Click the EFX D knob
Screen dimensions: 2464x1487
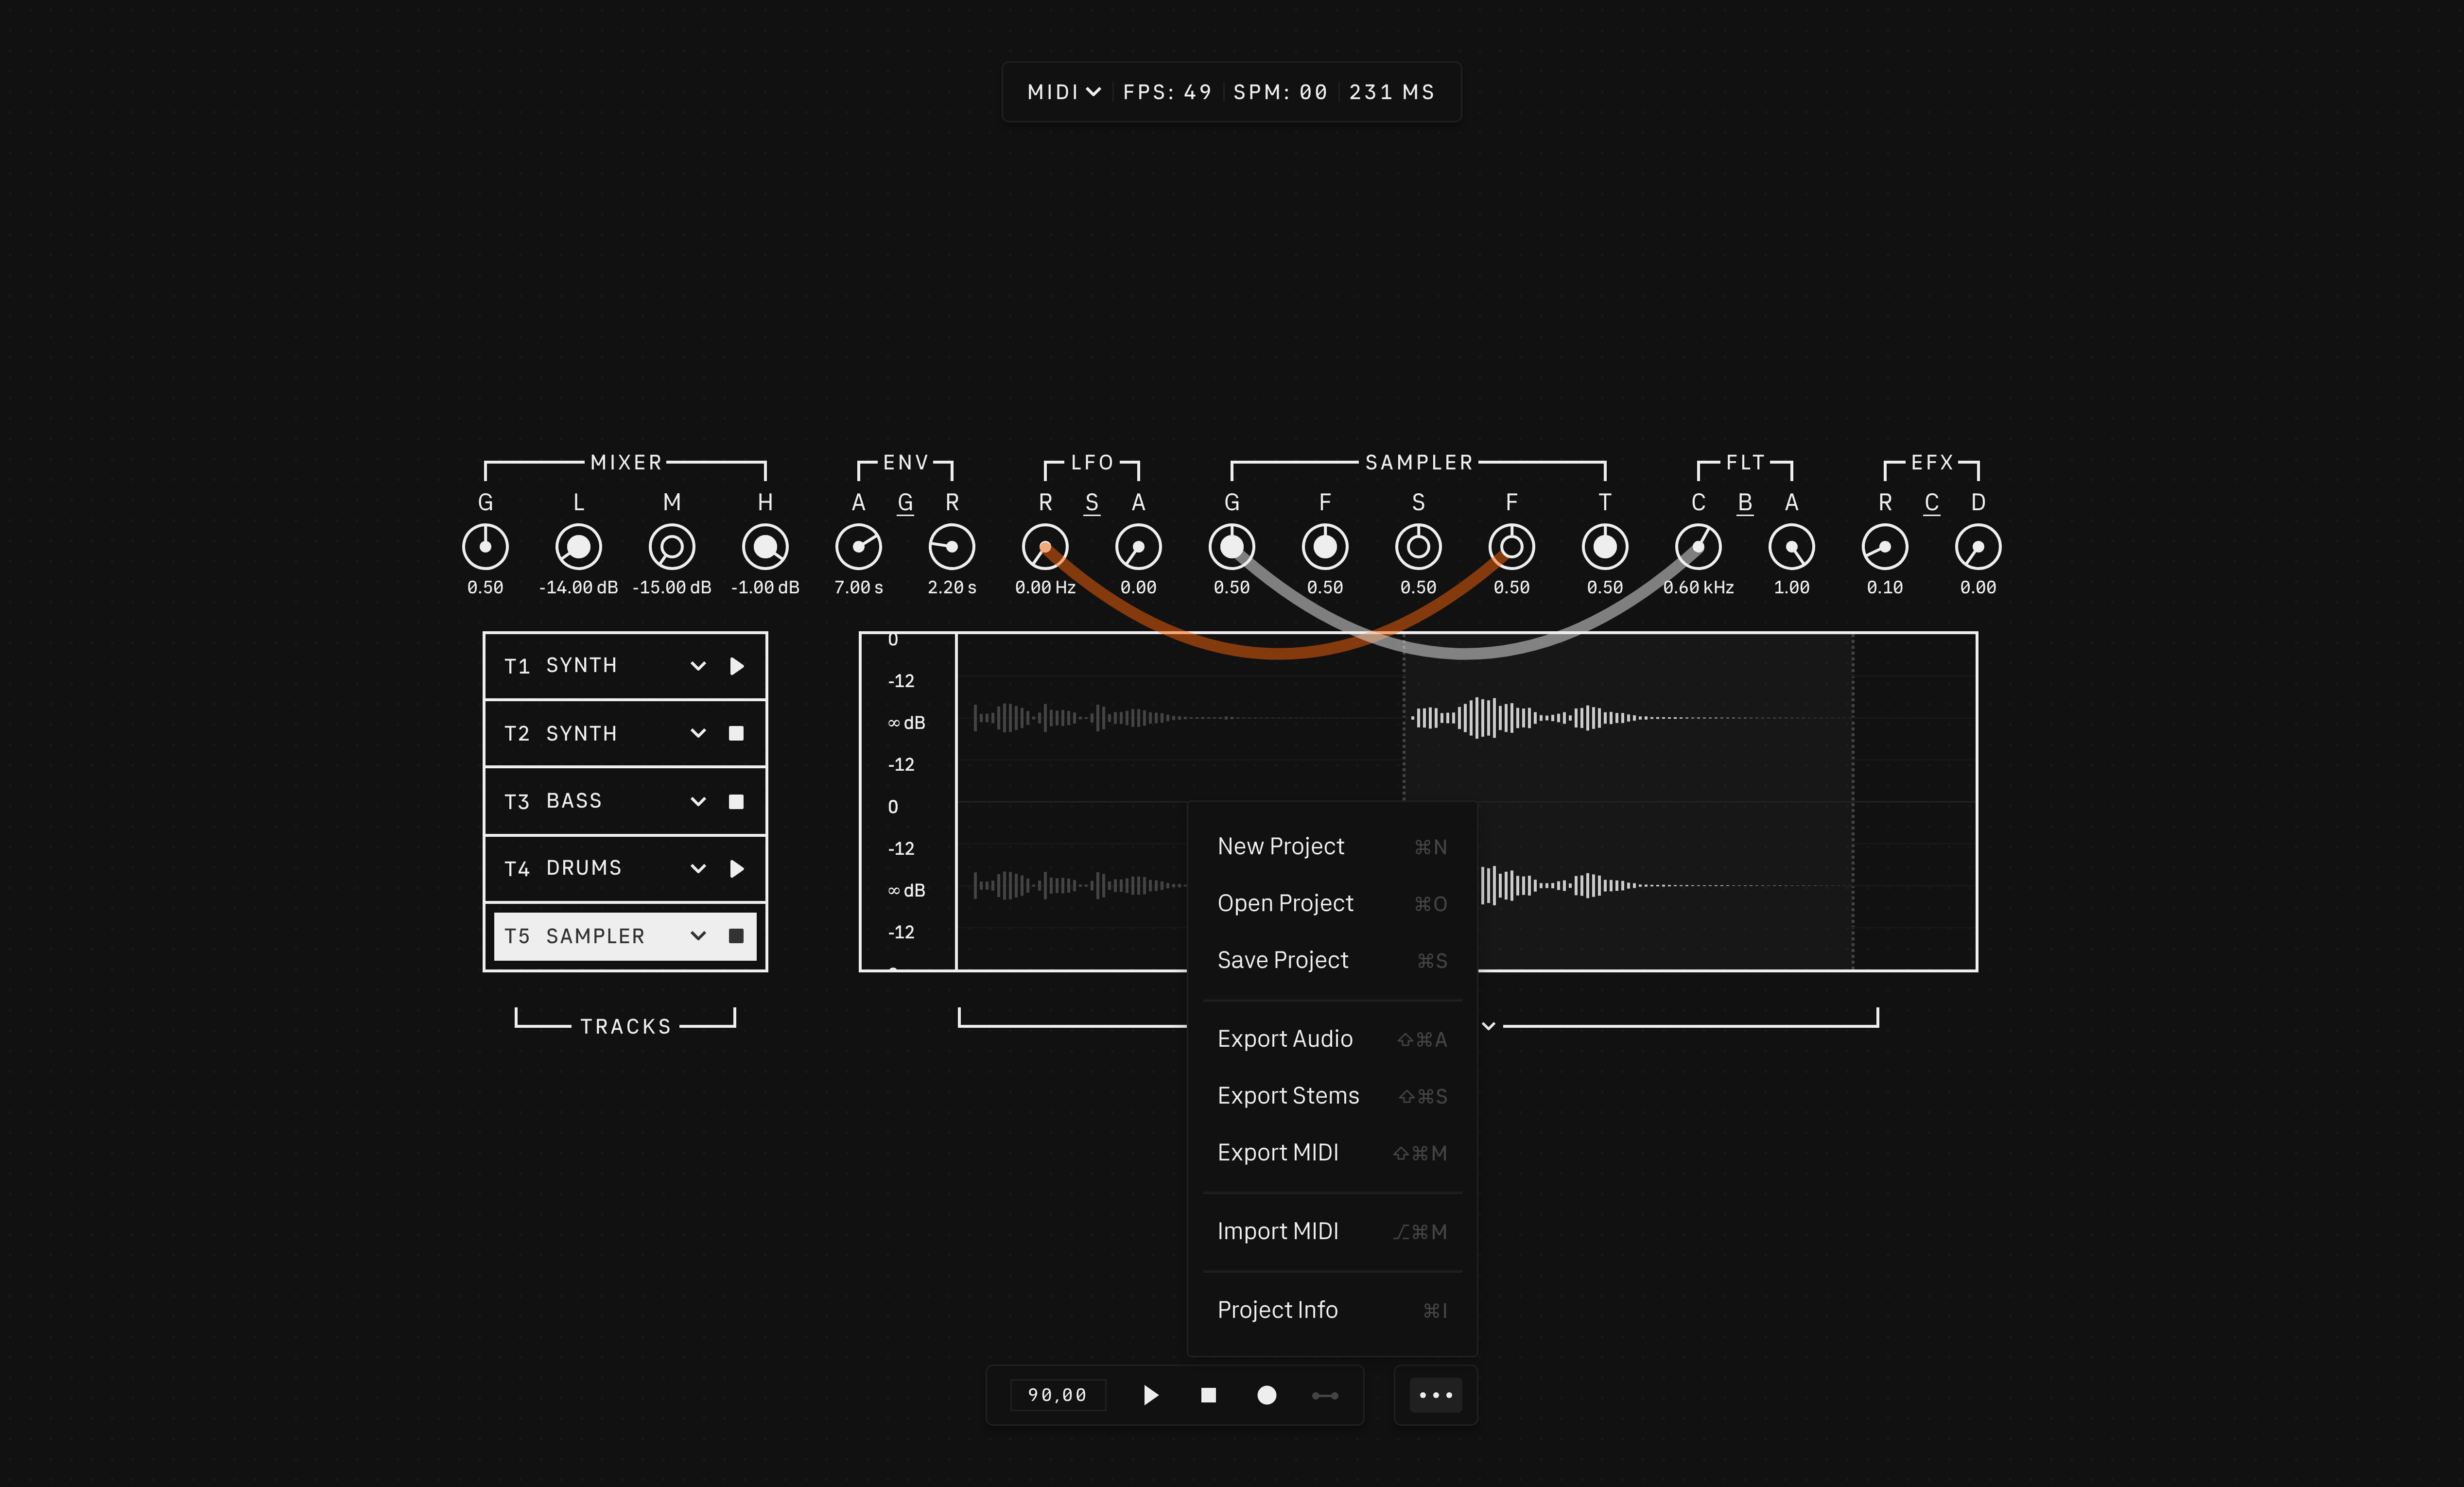point(1978,547)
